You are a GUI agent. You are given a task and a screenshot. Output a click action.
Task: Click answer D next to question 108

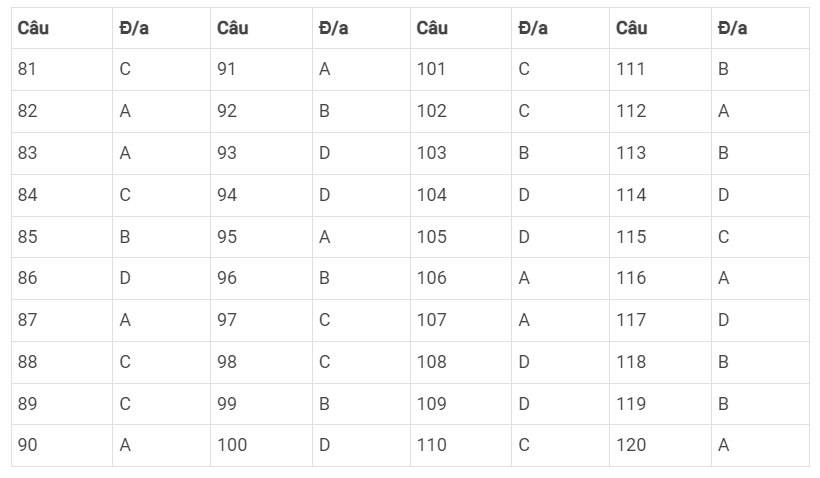point(560,362)
